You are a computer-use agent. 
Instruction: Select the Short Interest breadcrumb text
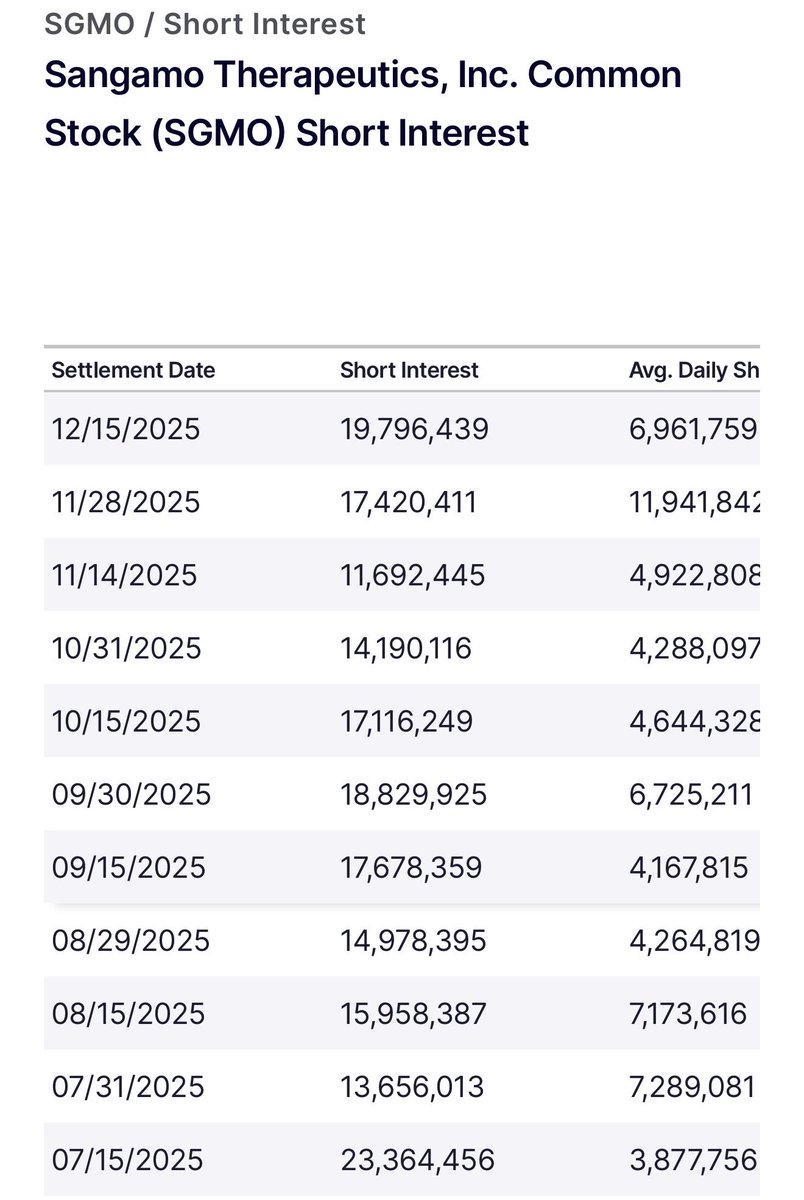(x=264, y=23)
